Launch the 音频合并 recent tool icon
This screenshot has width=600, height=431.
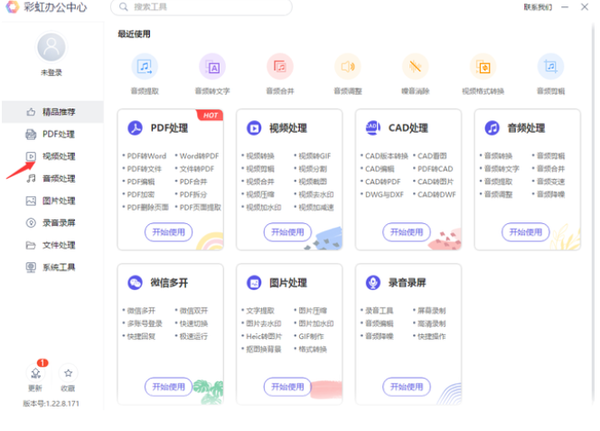pos(280,67)
